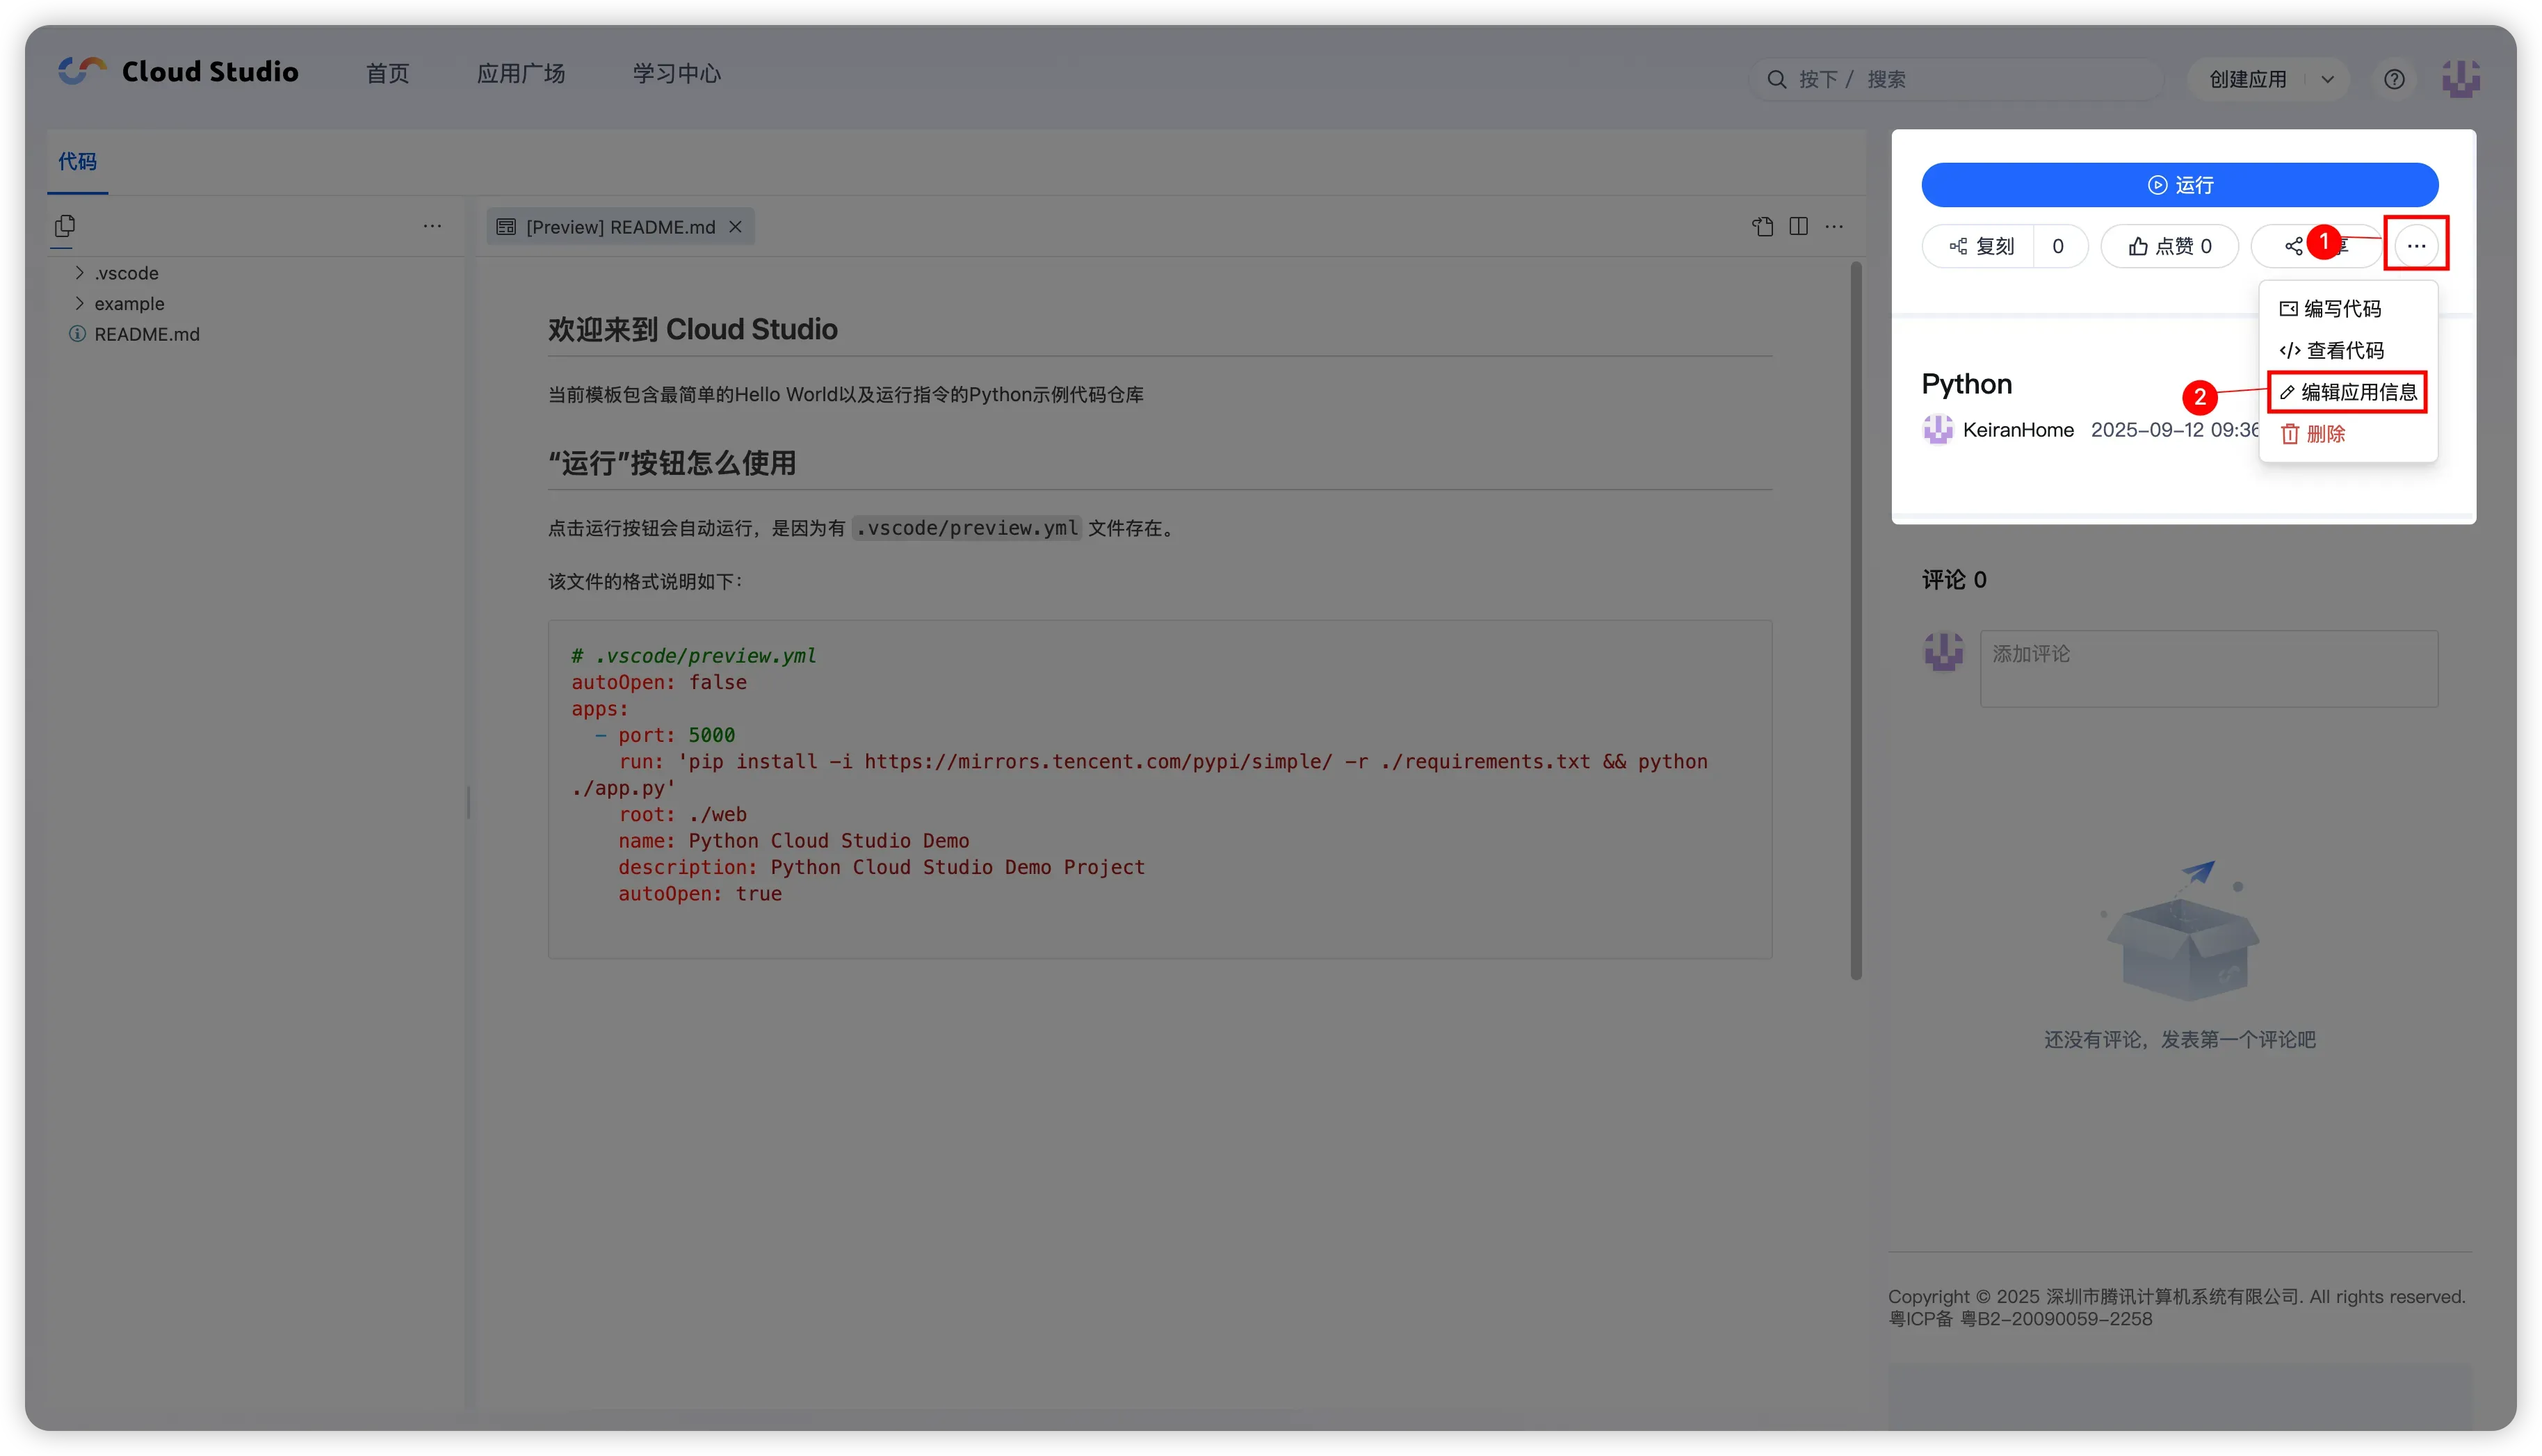This screenshot has height=1456, width=2542.
Task: Open the 创建应用 dropdown arrow
Action: coord(2327,79)
